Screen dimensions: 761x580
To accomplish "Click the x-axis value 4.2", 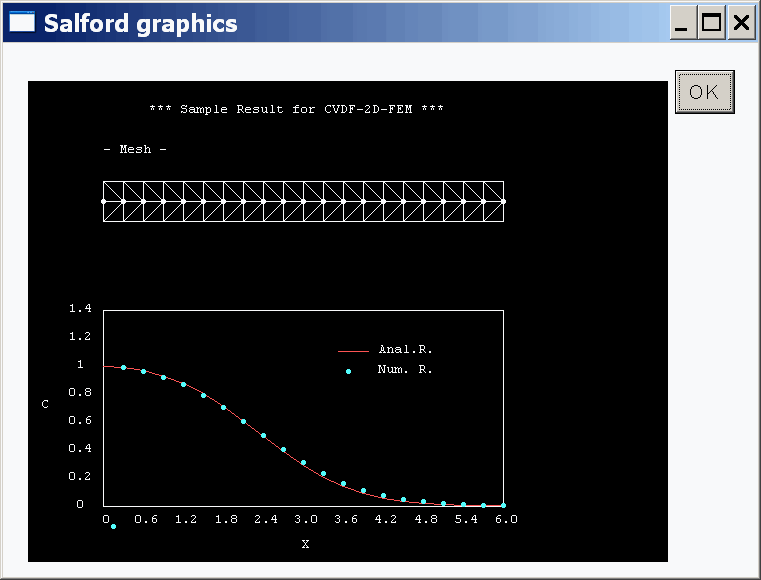I will tap(386, 519).
